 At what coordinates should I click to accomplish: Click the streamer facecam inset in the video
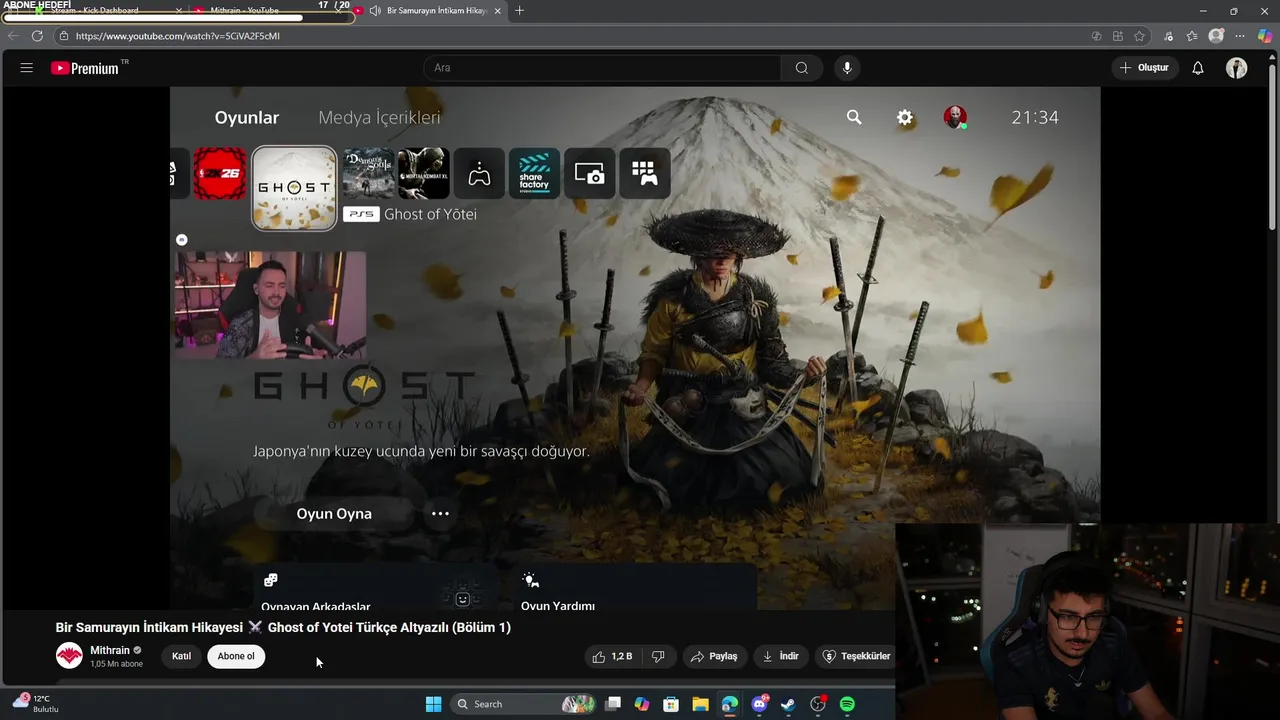point(270,304)
